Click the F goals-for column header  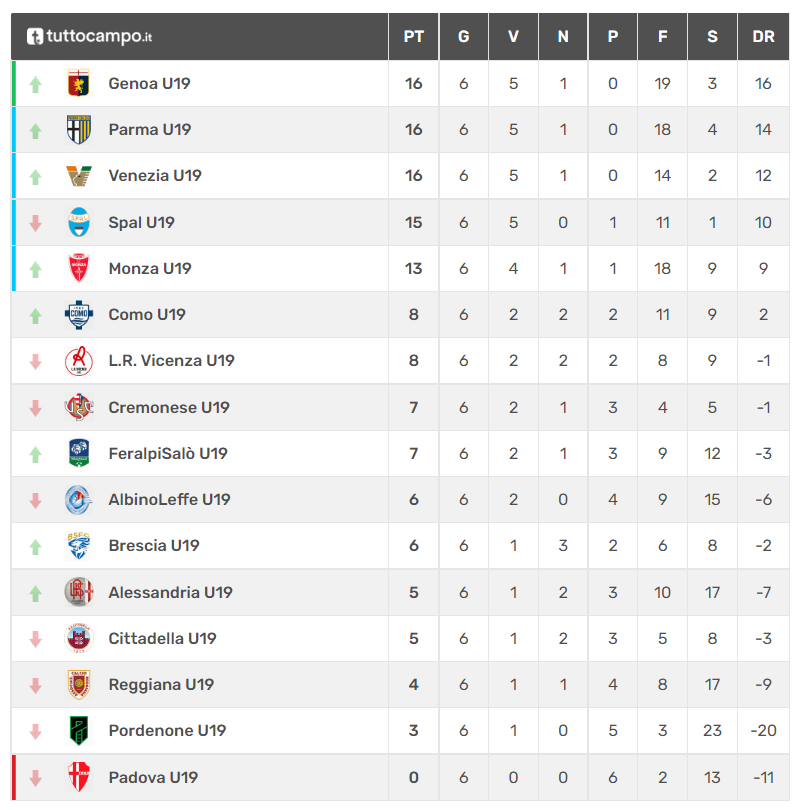(662, 37)
